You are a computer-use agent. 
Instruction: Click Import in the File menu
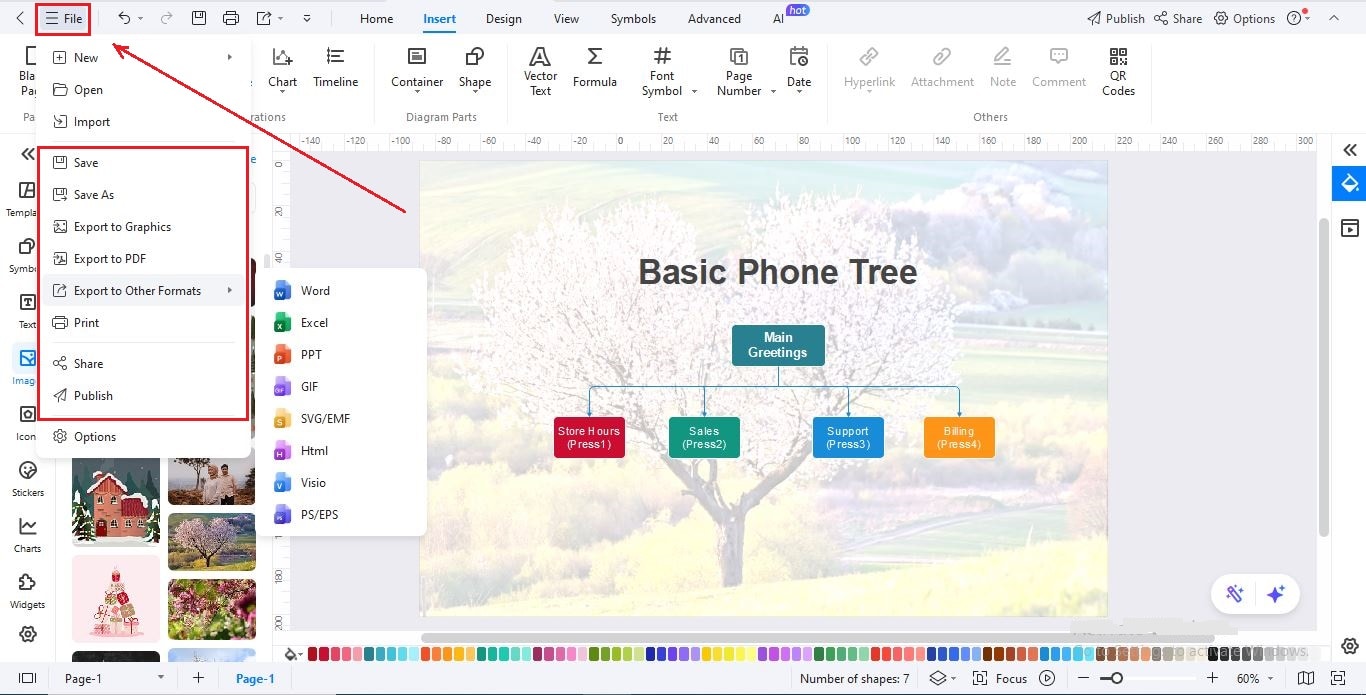143,121
